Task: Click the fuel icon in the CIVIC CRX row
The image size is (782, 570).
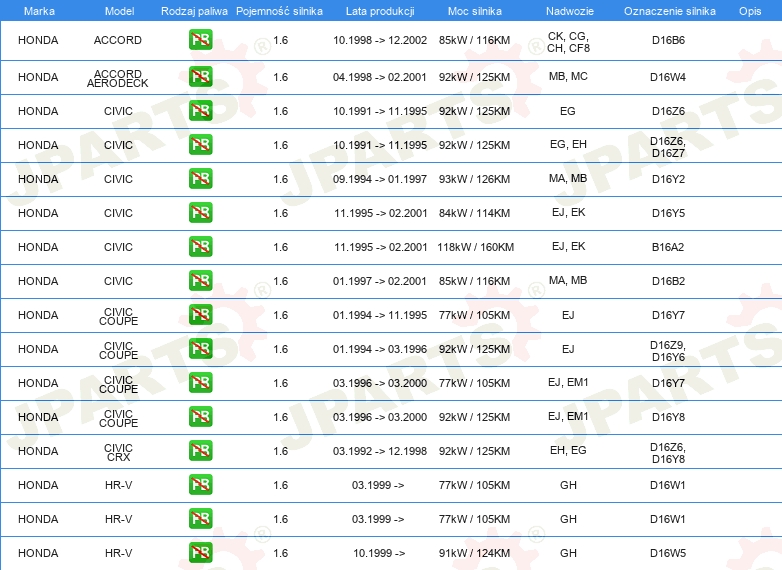Action: [x=200, y=450]
